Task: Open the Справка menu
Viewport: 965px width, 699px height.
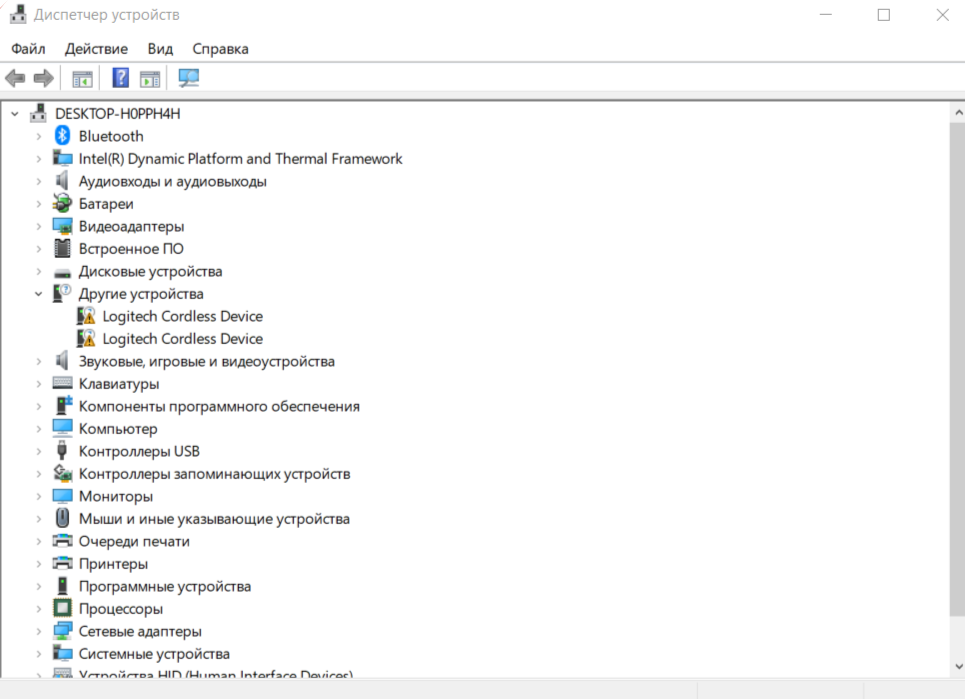Action: (x=220, y=49)
